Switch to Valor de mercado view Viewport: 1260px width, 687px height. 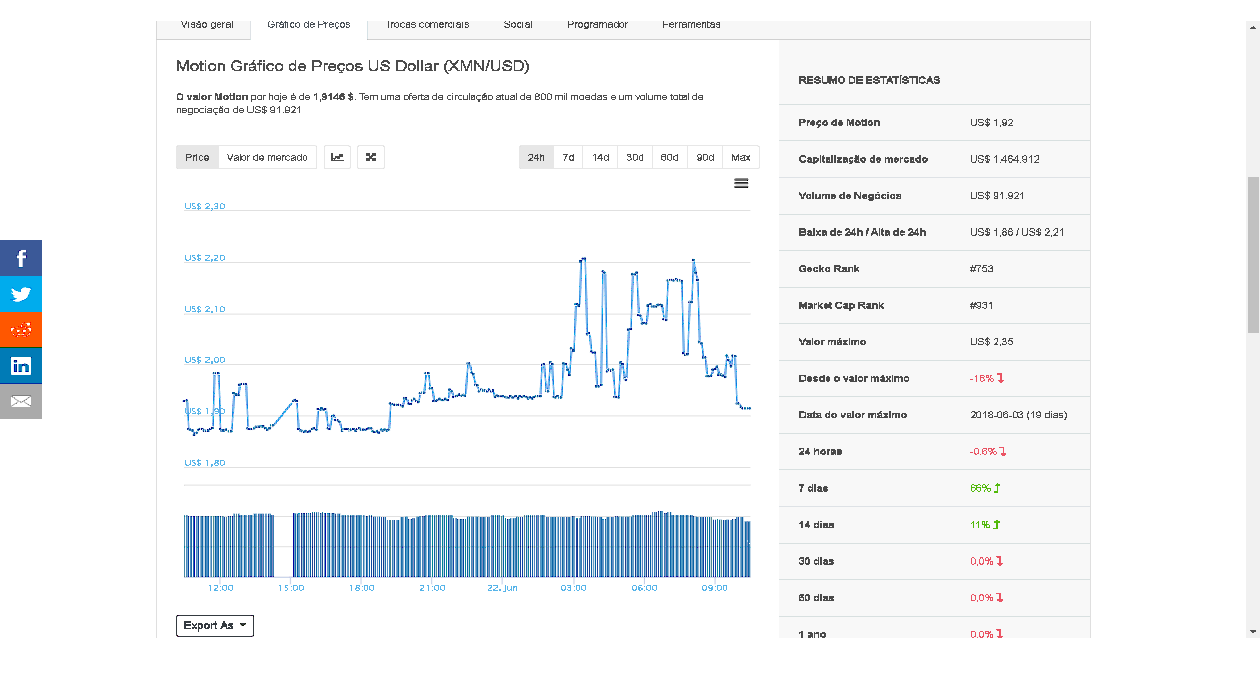click(267, 157)
